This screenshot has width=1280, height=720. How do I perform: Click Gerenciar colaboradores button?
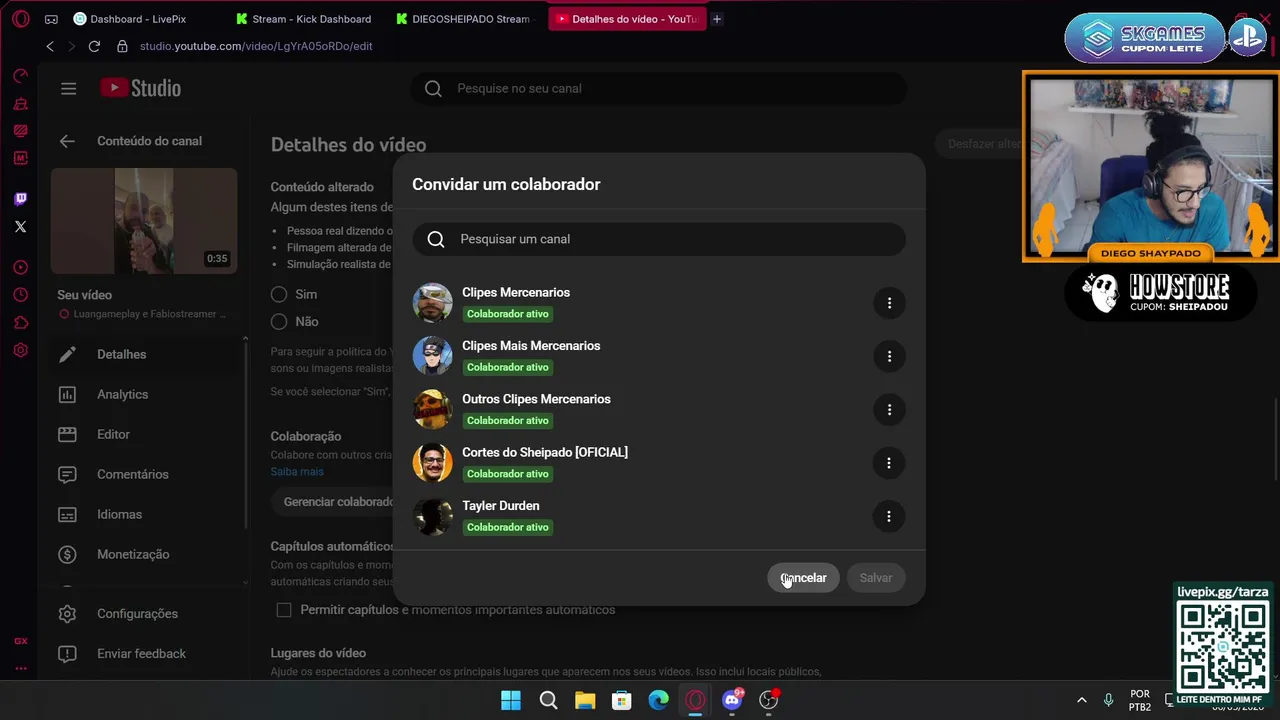pos(332,502)
